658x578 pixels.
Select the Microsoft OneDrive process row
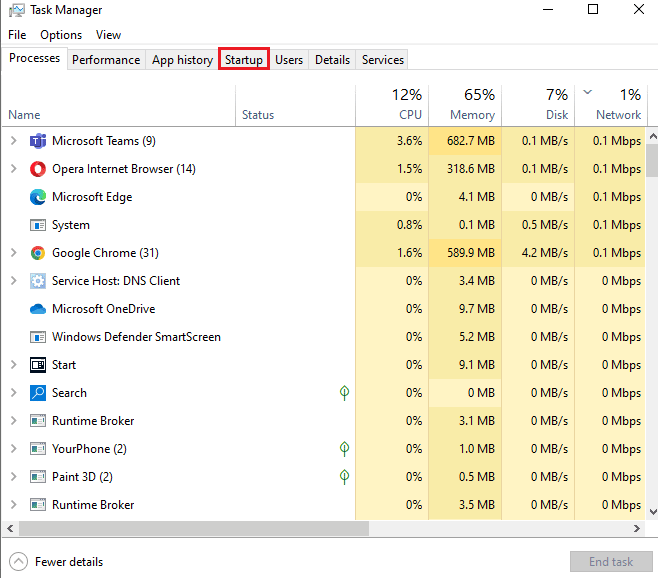324,309
